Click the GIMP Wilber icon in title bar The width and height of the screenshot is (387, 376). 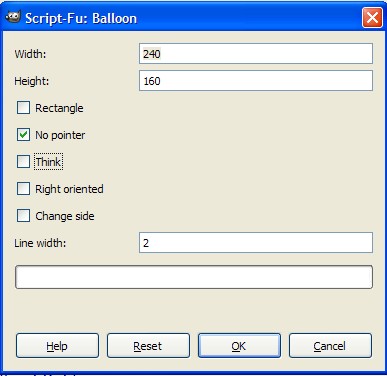tap(14, 17)
